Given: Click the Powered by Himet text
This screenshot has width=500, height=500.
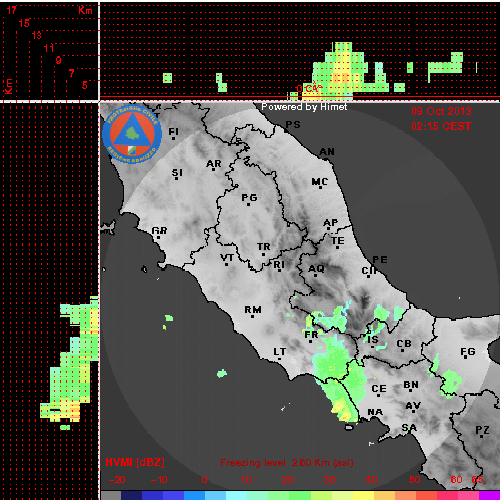Looking at the screenshot, I should point(304,107).
